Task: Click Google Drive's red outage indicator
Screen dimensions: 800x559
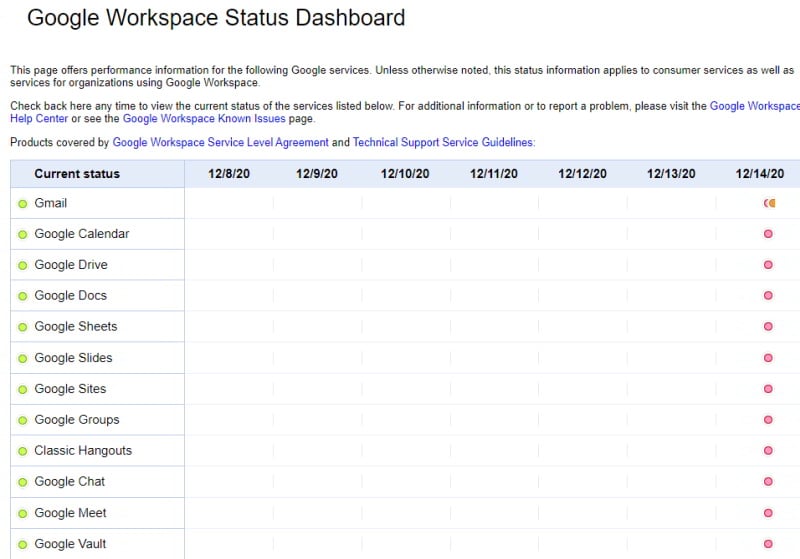Action: coord(768,265)
